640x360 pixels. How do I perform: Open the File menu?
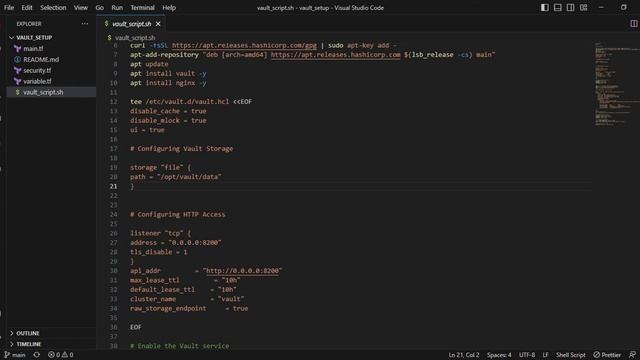[x=9, y=7]
